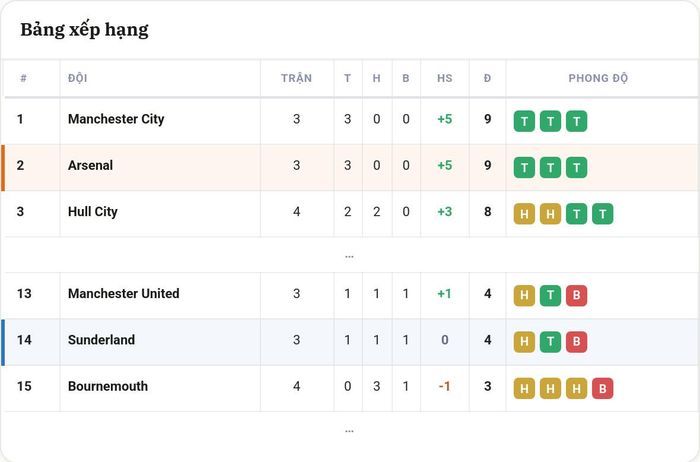700x462 pixels.
Task: Sort by HS goal difference header
Action: click(x=445, y=78)
